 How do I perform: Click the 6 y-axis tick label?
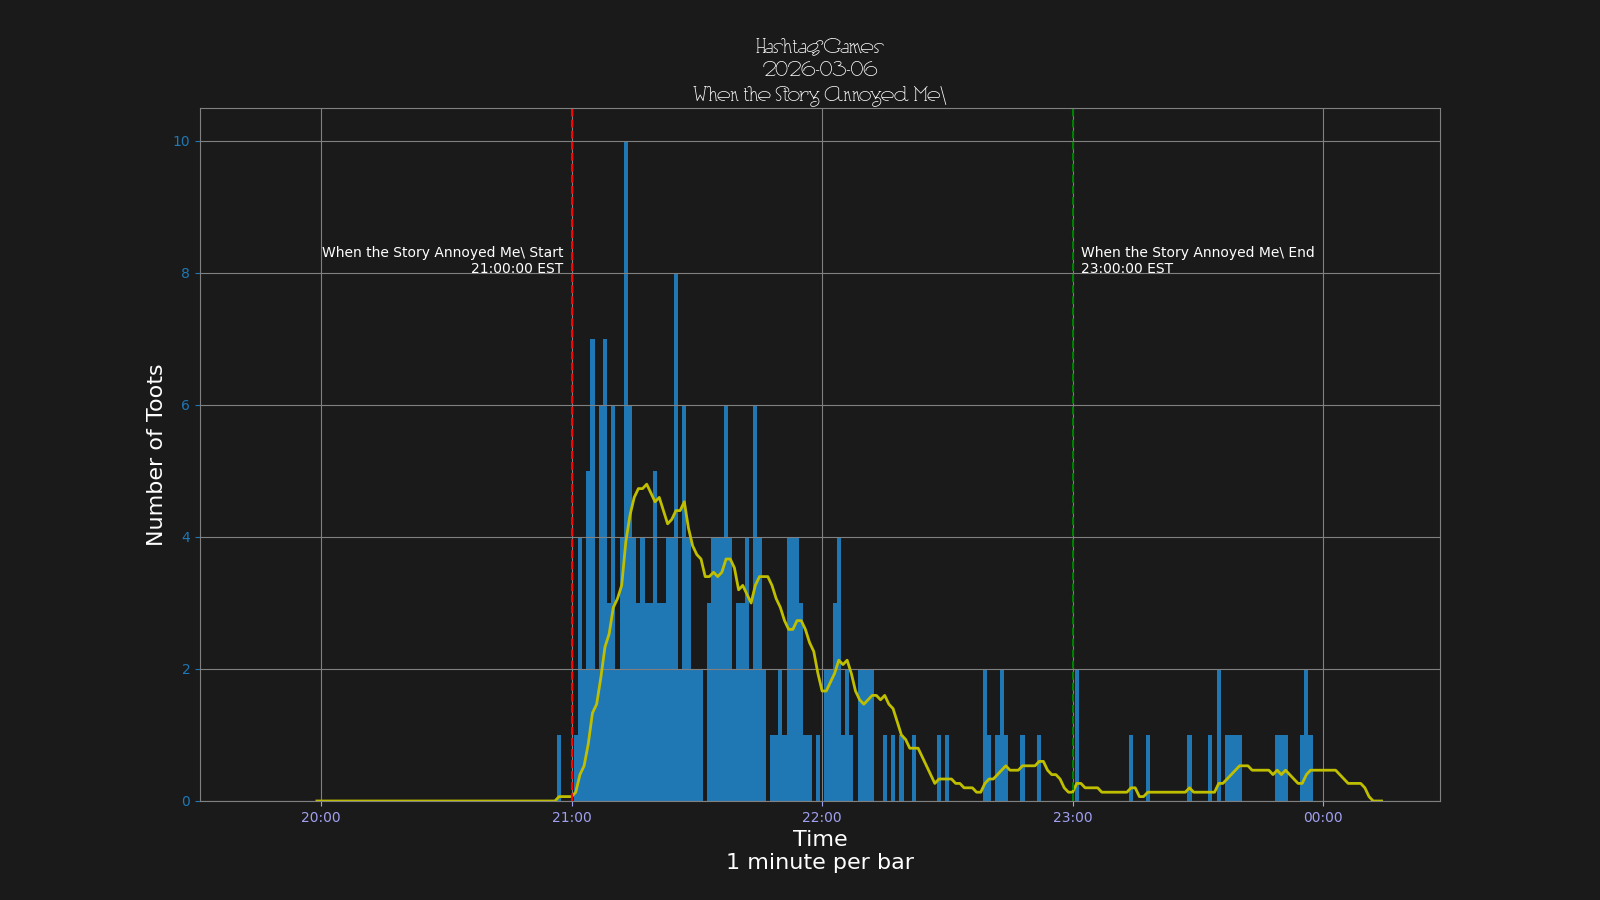pyautogui.click(x=185, y=405)
